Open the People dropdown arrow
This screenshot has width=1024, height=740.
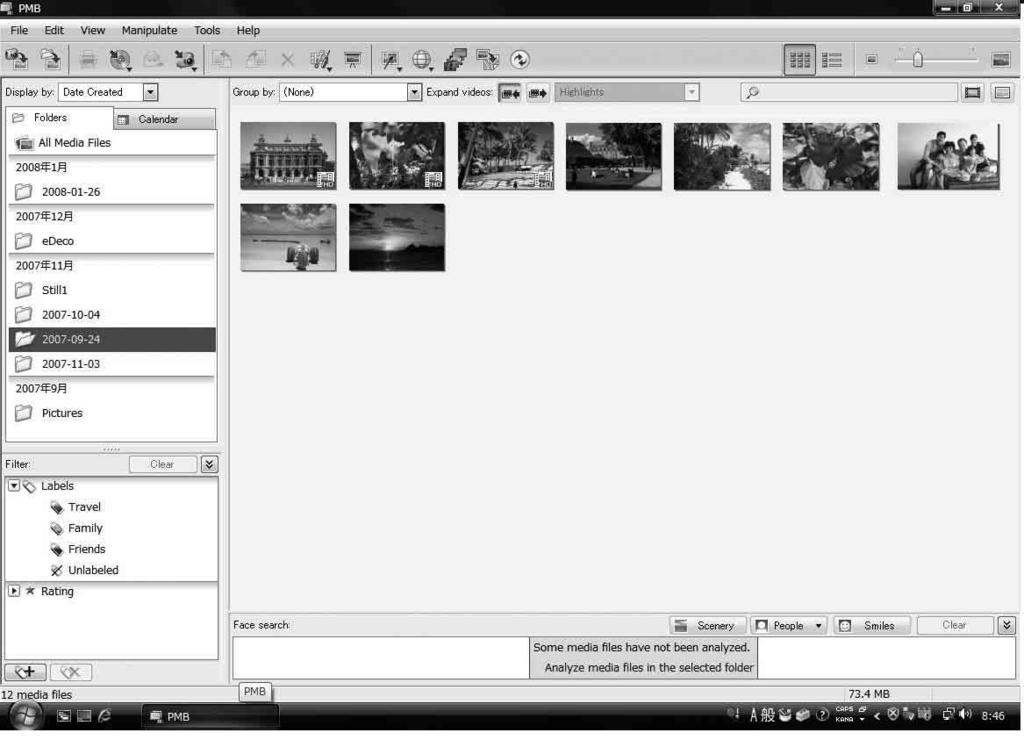[818, 626]
